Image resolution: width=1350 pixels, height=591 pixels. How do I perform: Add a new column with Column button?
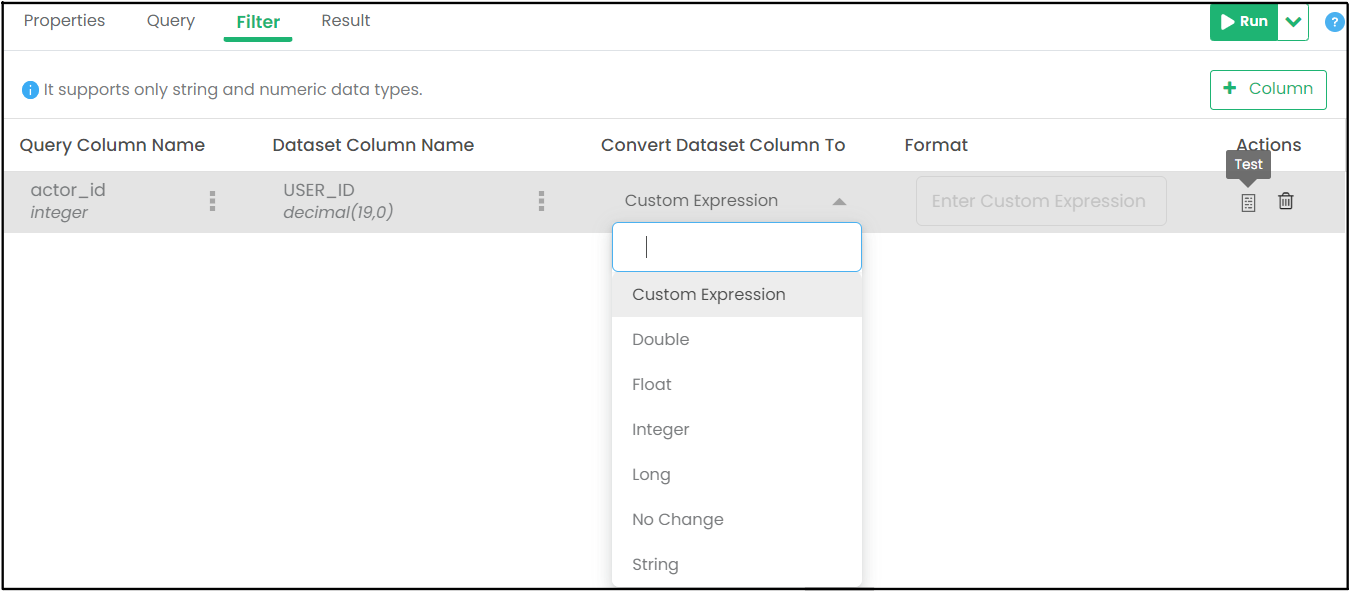click(x=1267, y=89)
